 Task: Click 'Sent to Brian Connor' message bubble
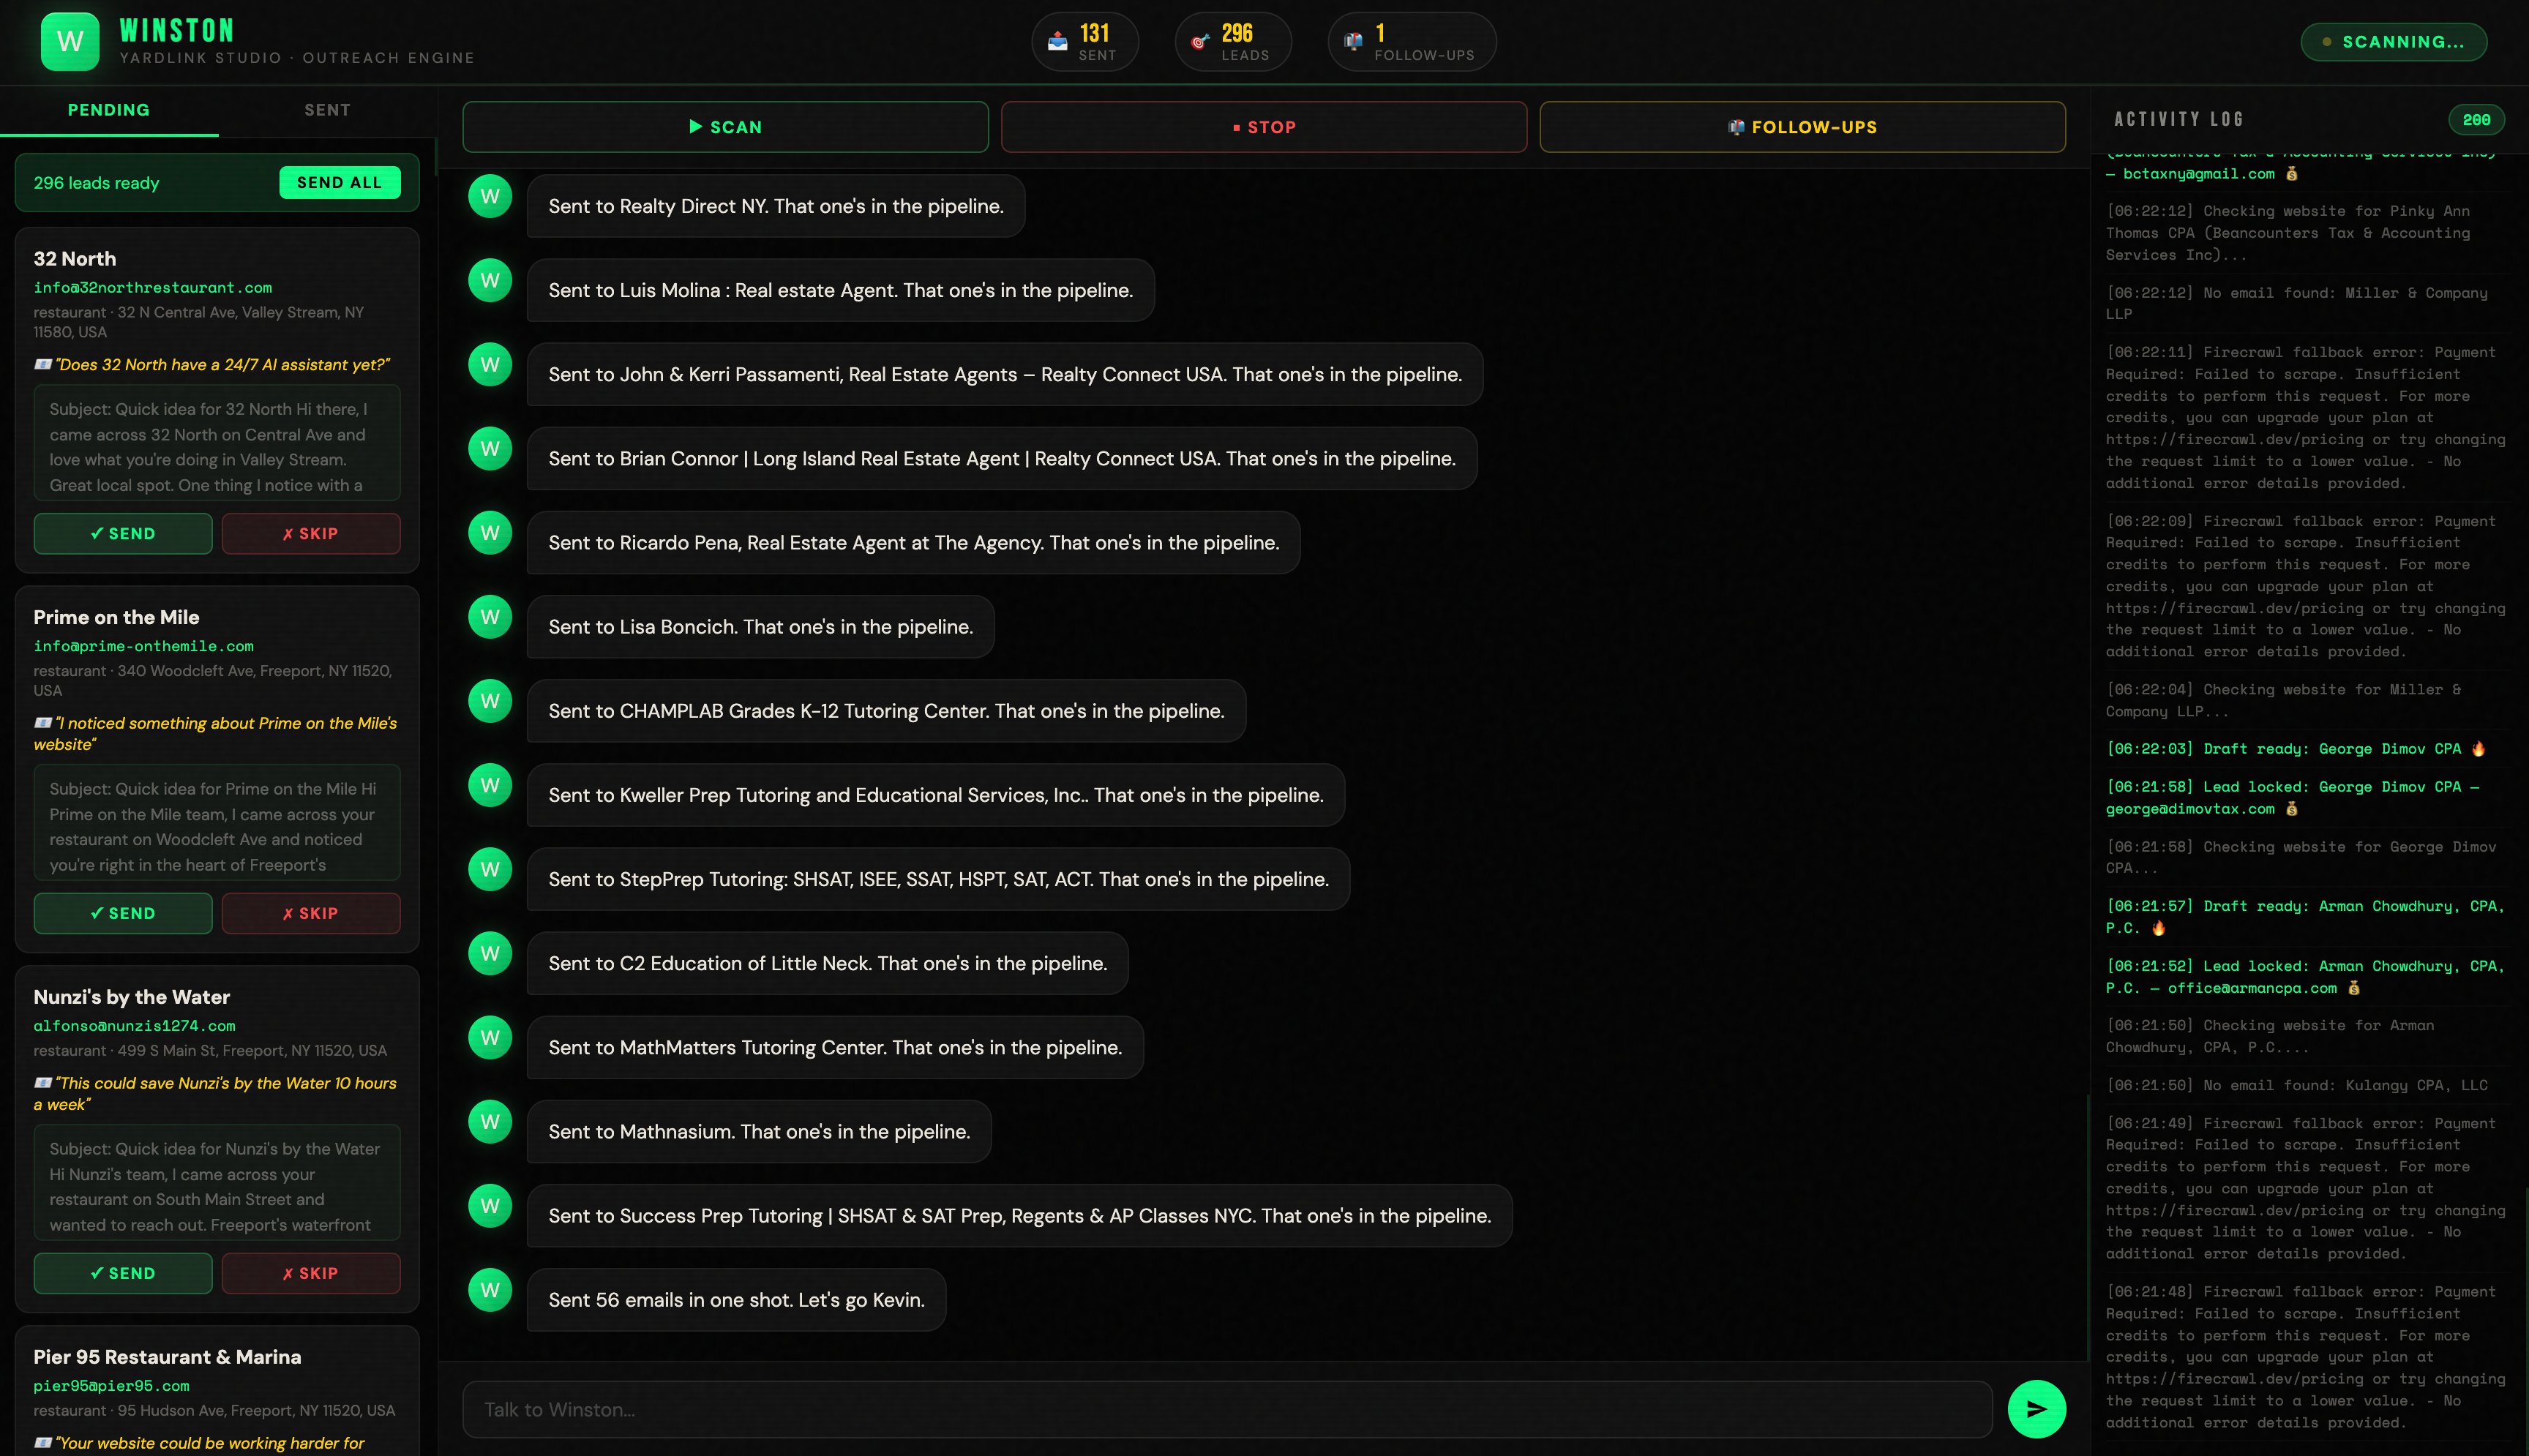pyautogui.click(x=1002, y=459)
